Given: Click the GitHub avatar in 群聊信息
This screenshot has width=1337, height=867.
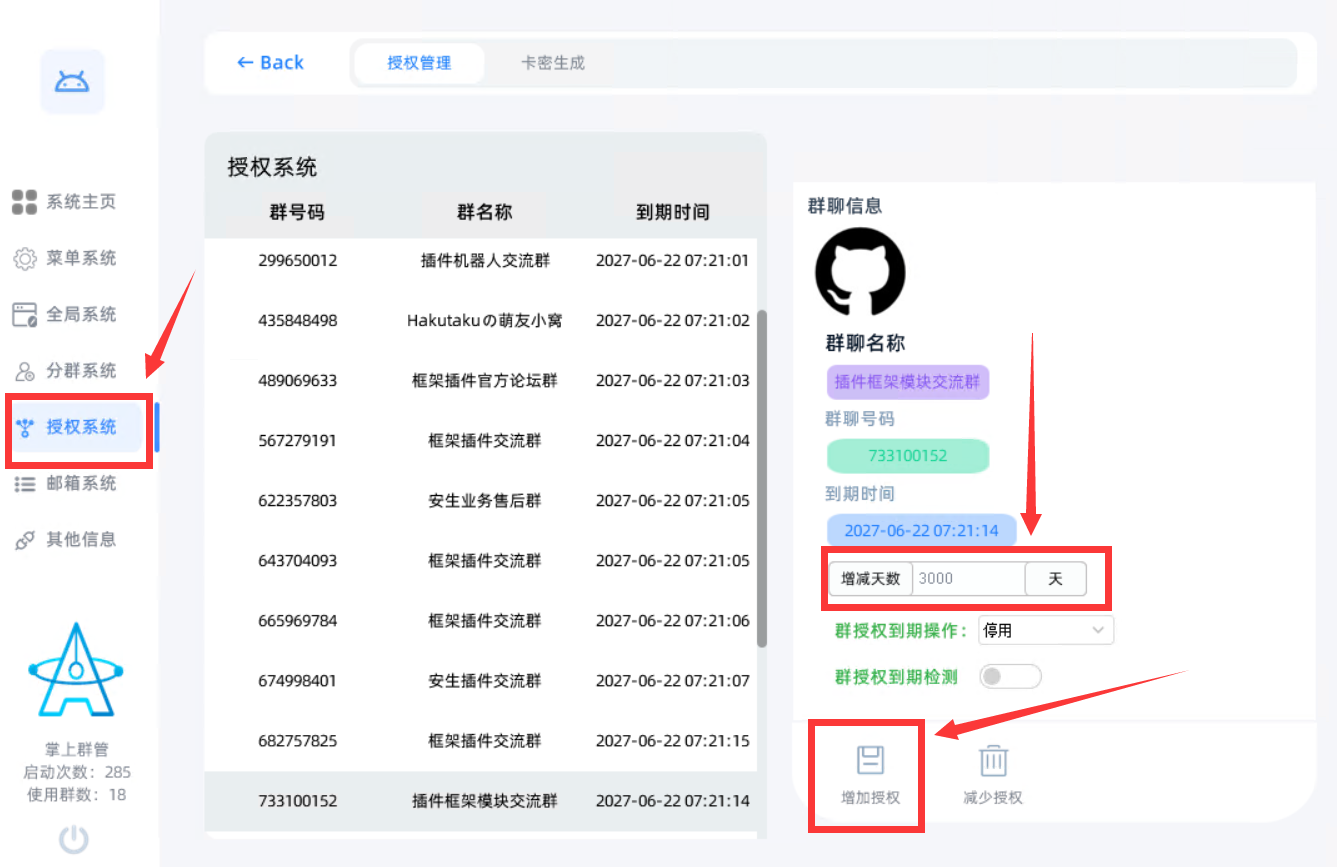Looking at the screenshot, I should coord(860,272).
